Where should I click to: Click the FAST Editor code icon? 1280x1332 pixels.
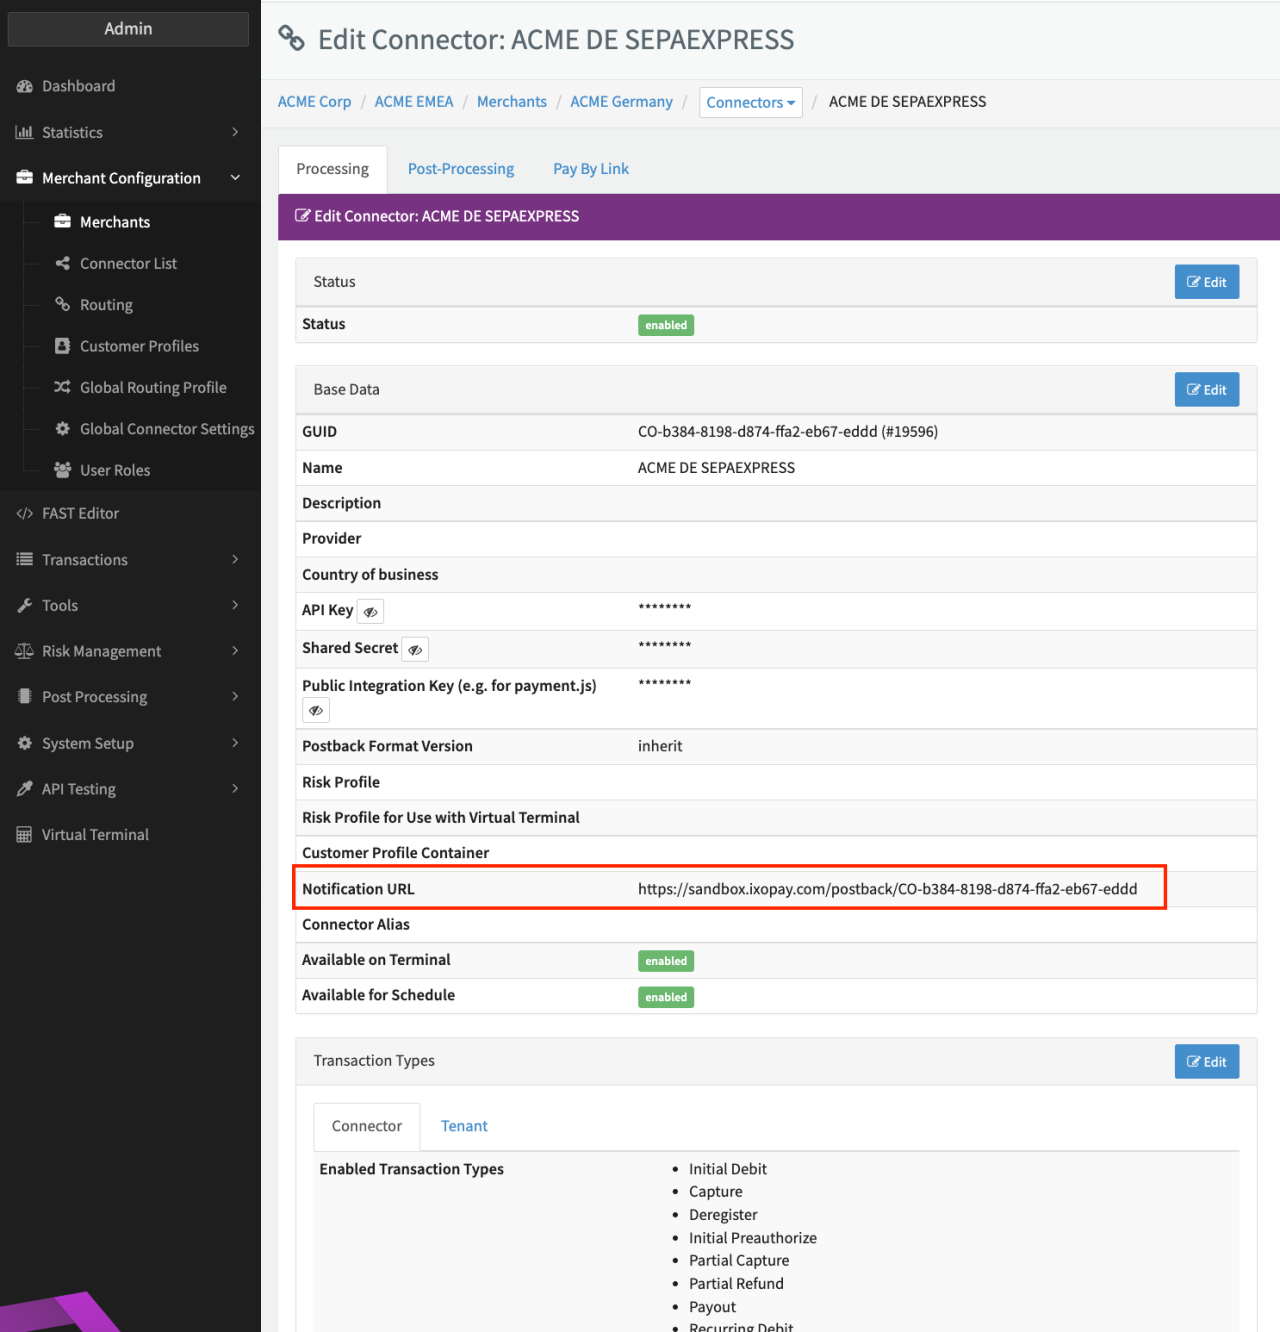coord(25,514)
